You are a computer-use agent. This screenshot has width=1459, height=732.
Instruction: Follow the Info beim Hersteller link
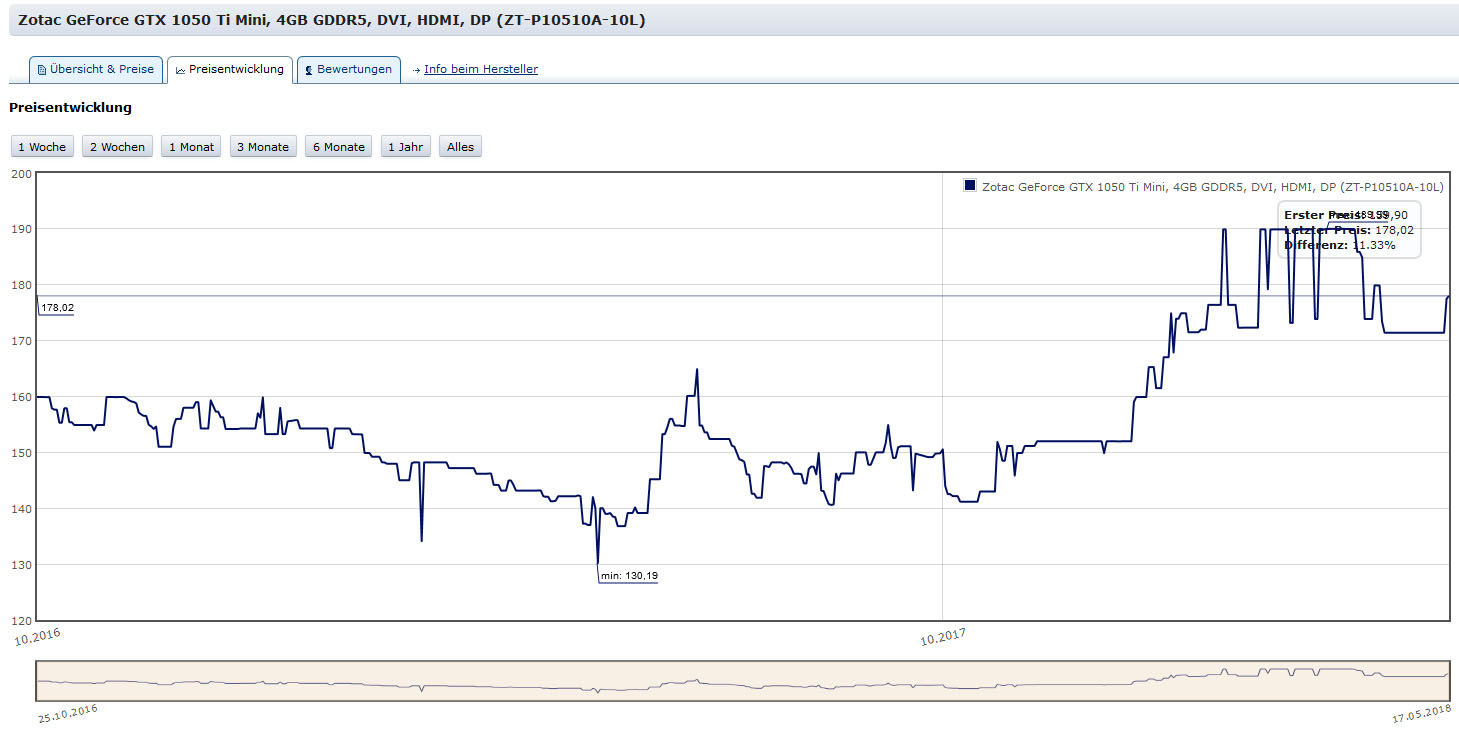pos(481,69)
